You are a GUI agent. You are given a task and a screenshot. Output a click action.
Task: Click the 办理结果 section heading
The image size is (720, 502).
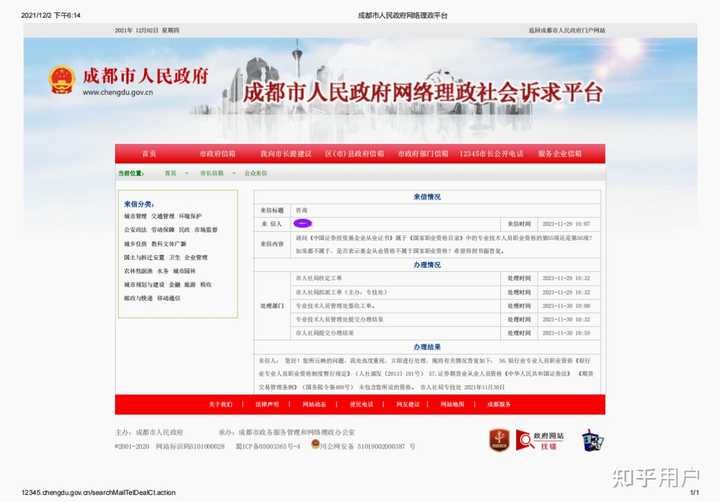tap(427, 347)
